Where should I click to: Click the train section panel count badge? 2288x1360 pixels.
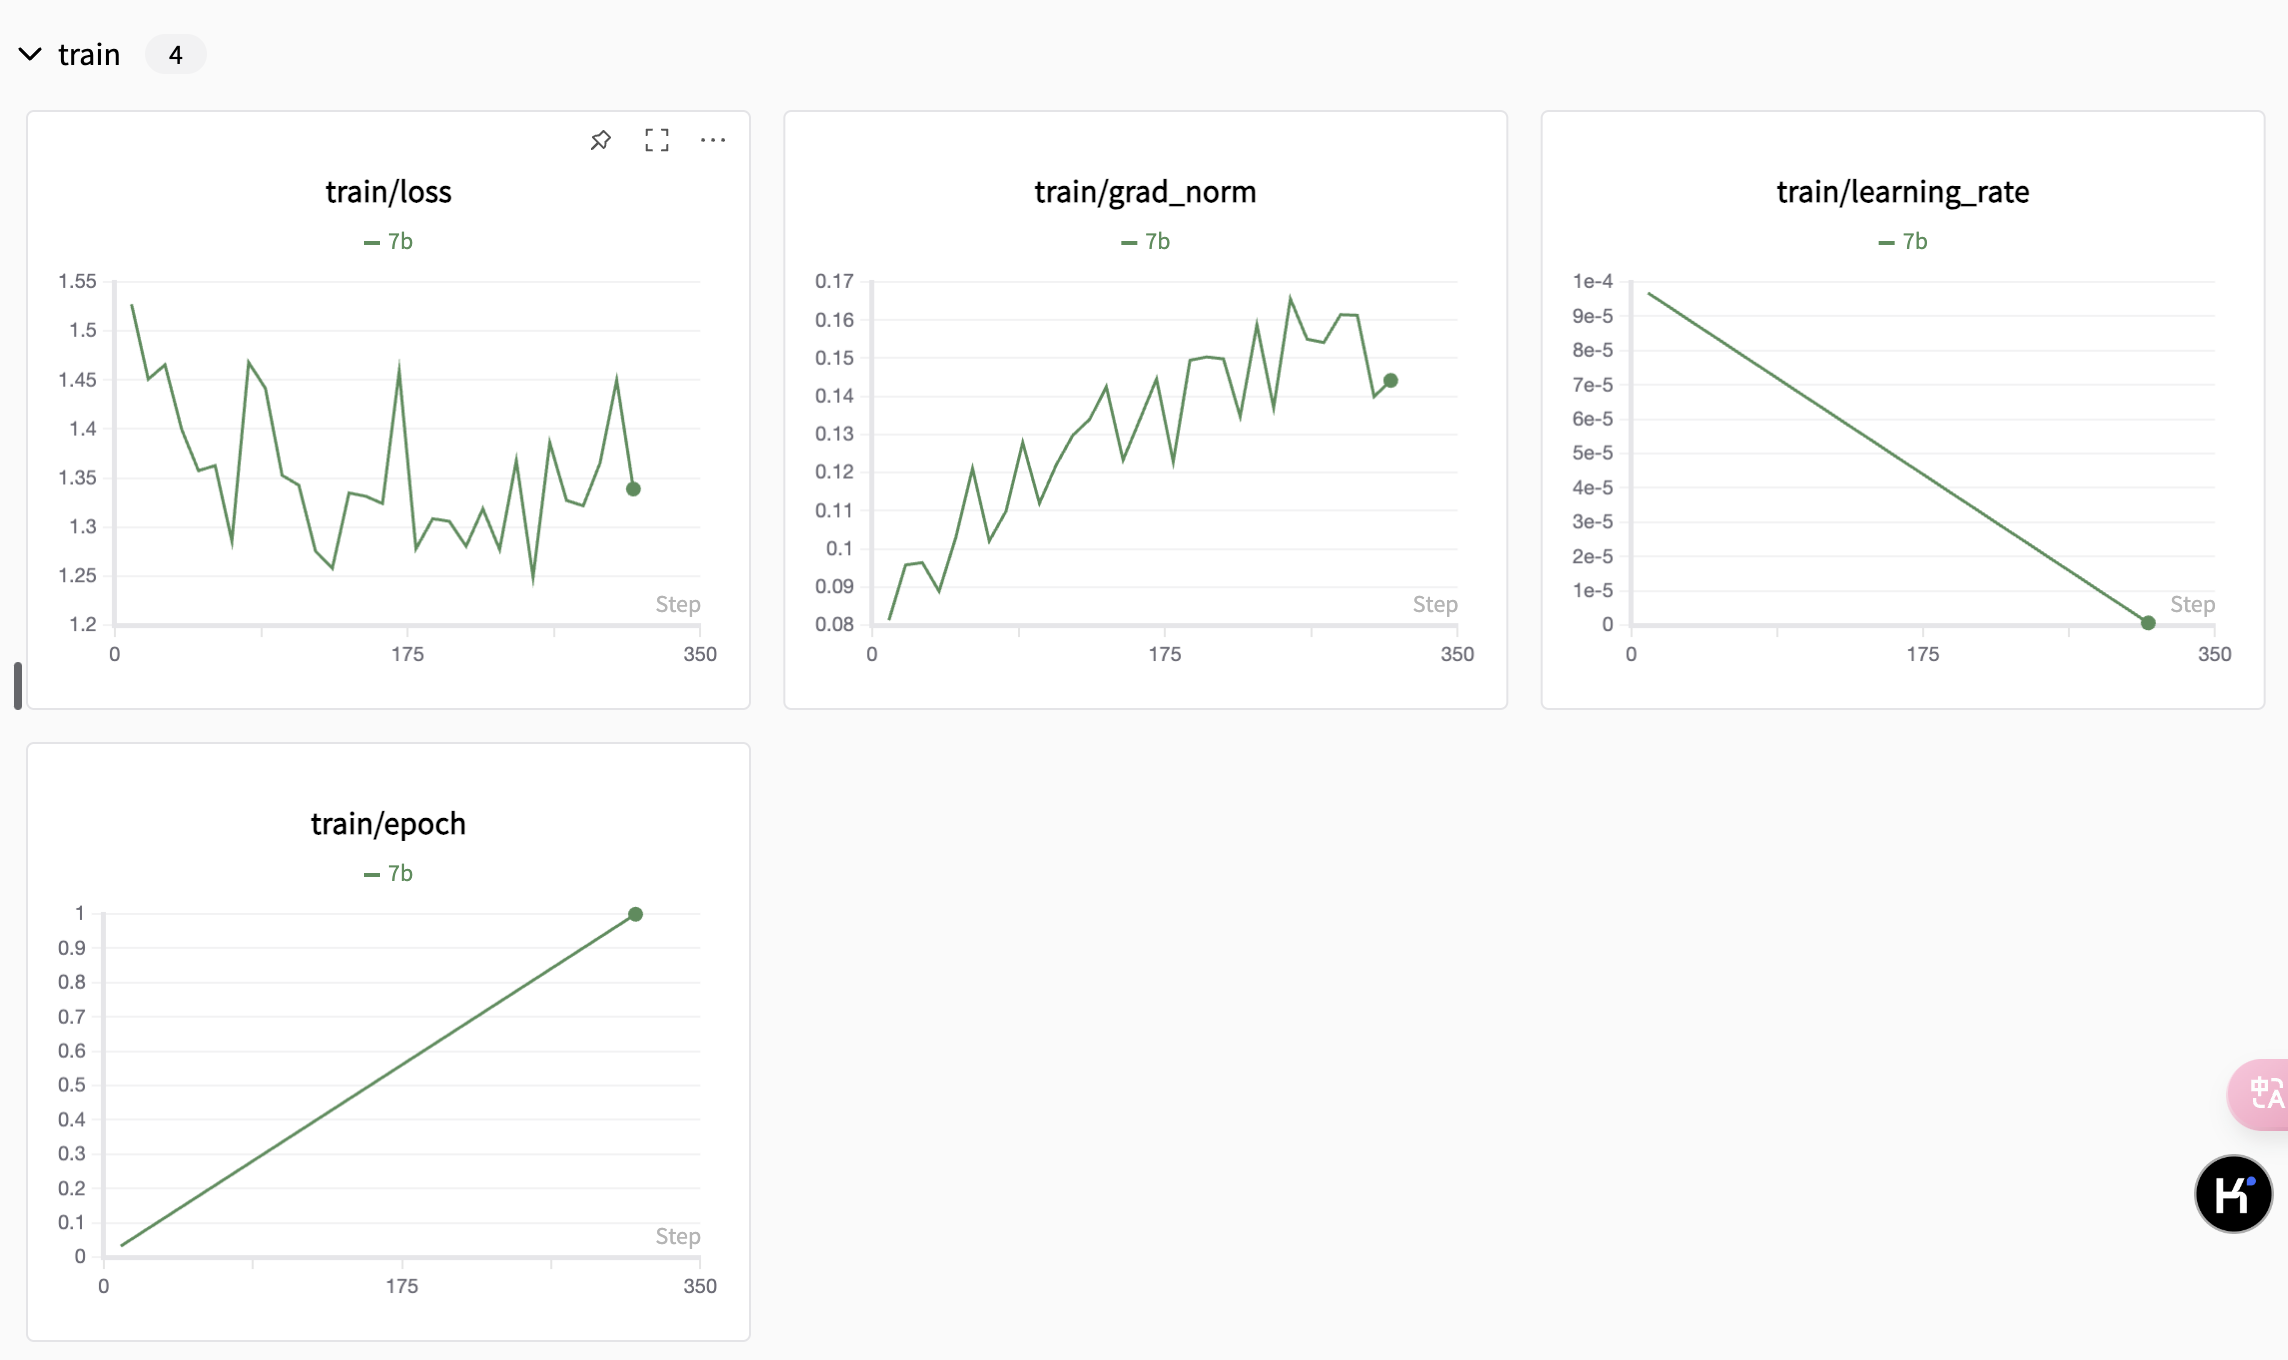(x=176, y=54)
